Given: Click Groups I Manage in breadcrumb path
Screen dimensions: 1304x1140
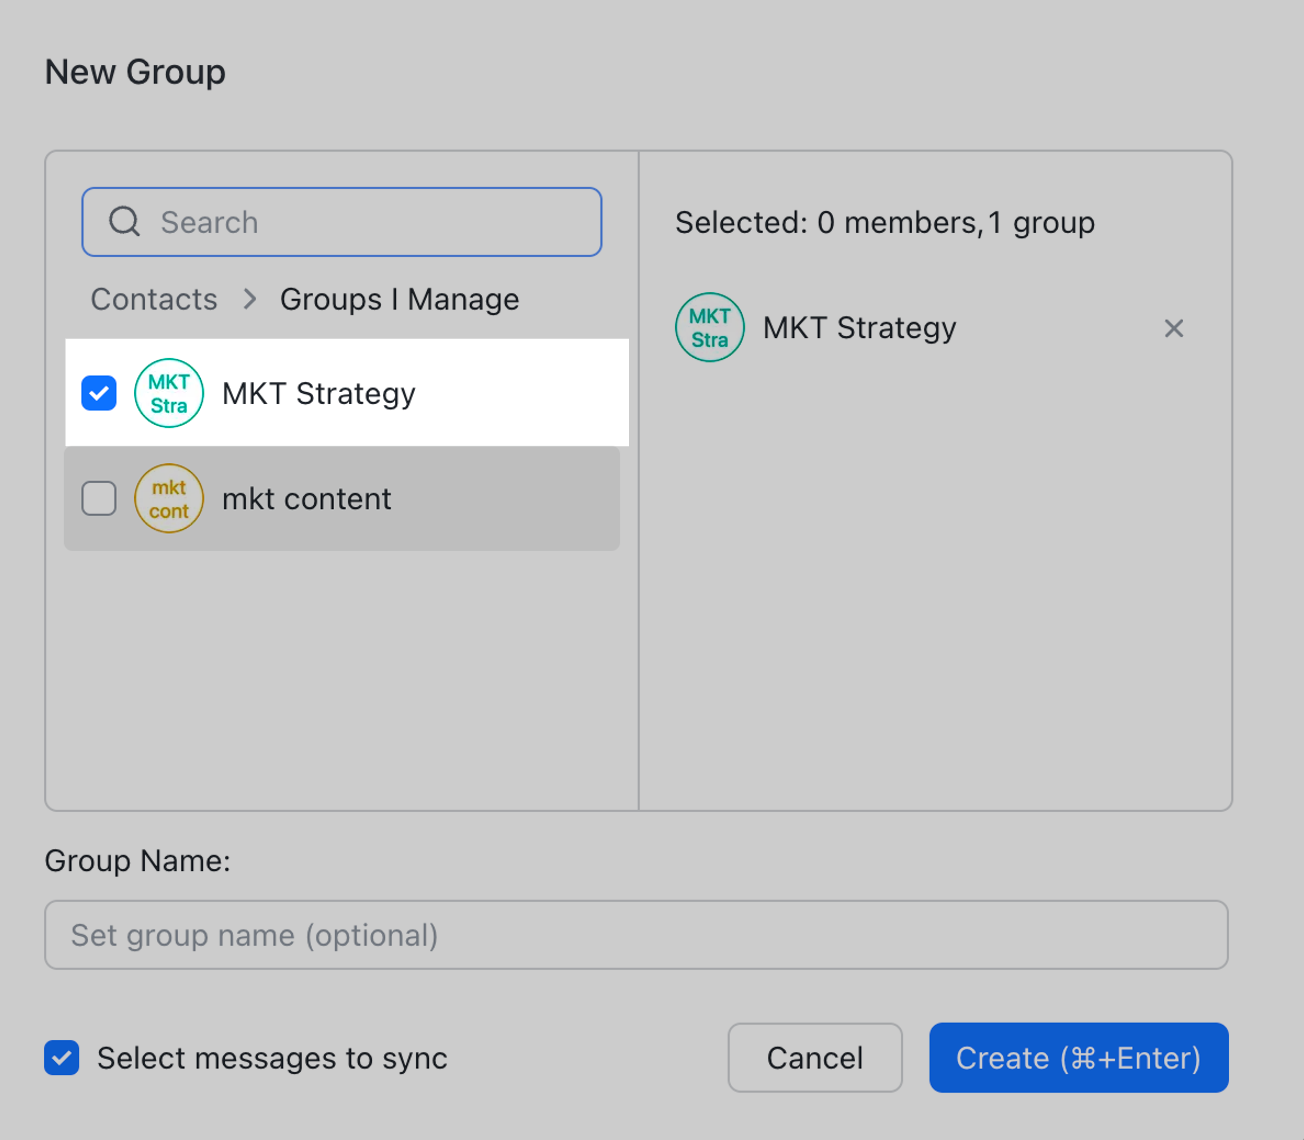Looking at the screenshot, I should coord(398,299).
